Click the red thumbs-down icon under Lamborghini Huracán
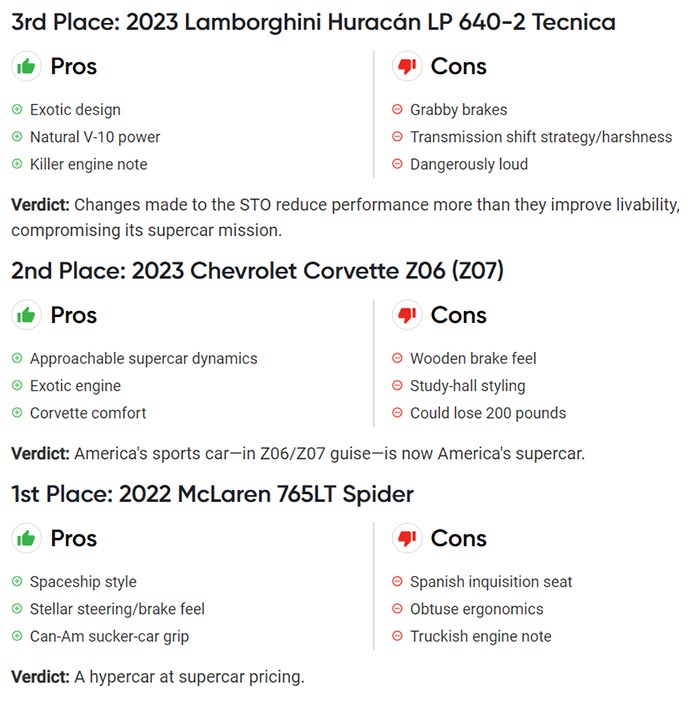The height and width of the screenshot is (703, 700). point(407,66)
